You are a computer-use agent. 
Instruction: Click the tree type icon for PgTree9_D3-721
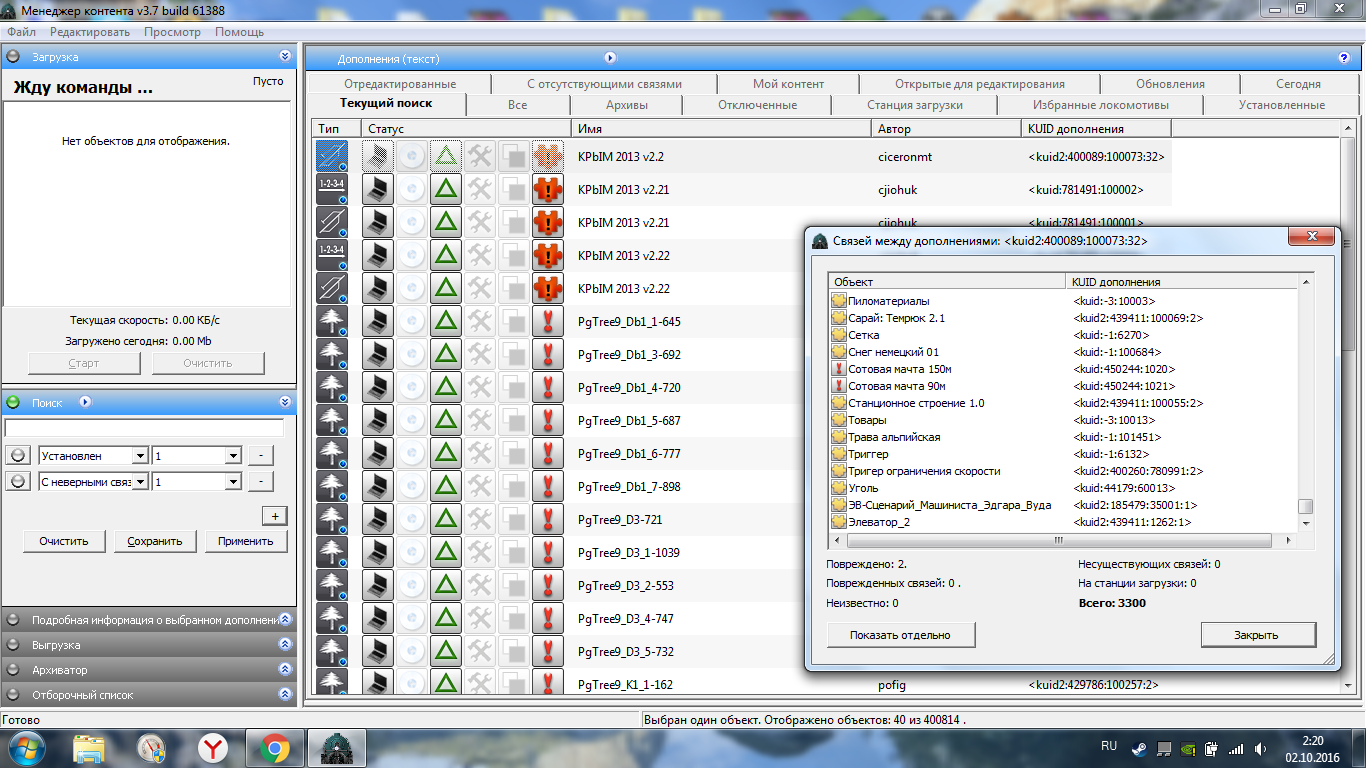[x=331, y=519]
